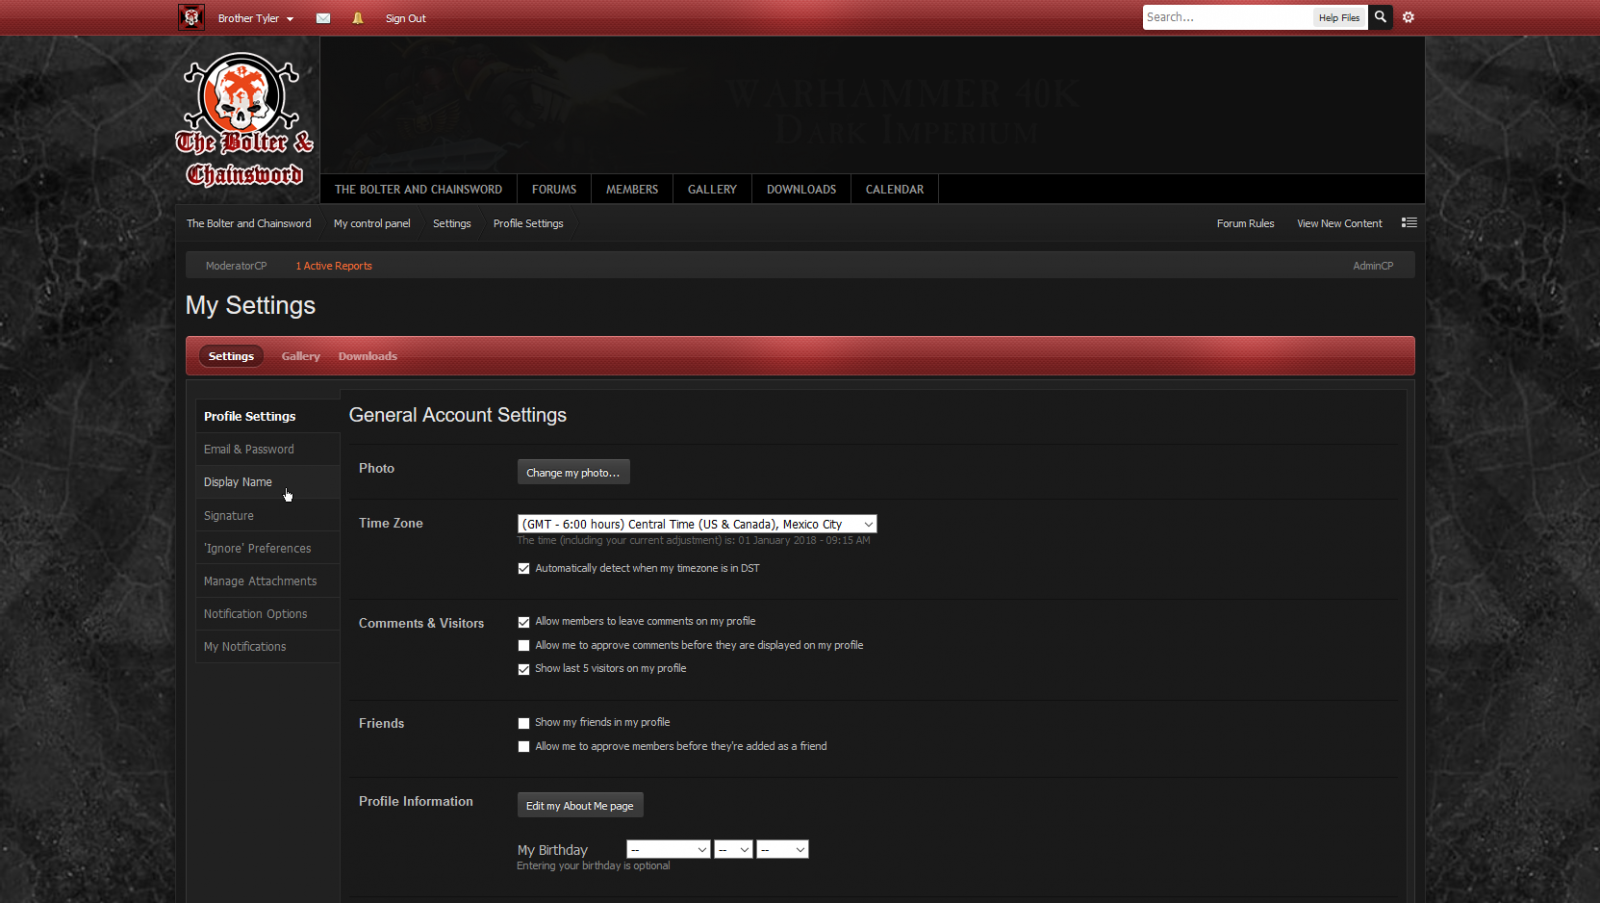Screen dimensions: 1600x903
Task: Expand the Brother Tyler user menu arrow
Action: click(290, 19)
